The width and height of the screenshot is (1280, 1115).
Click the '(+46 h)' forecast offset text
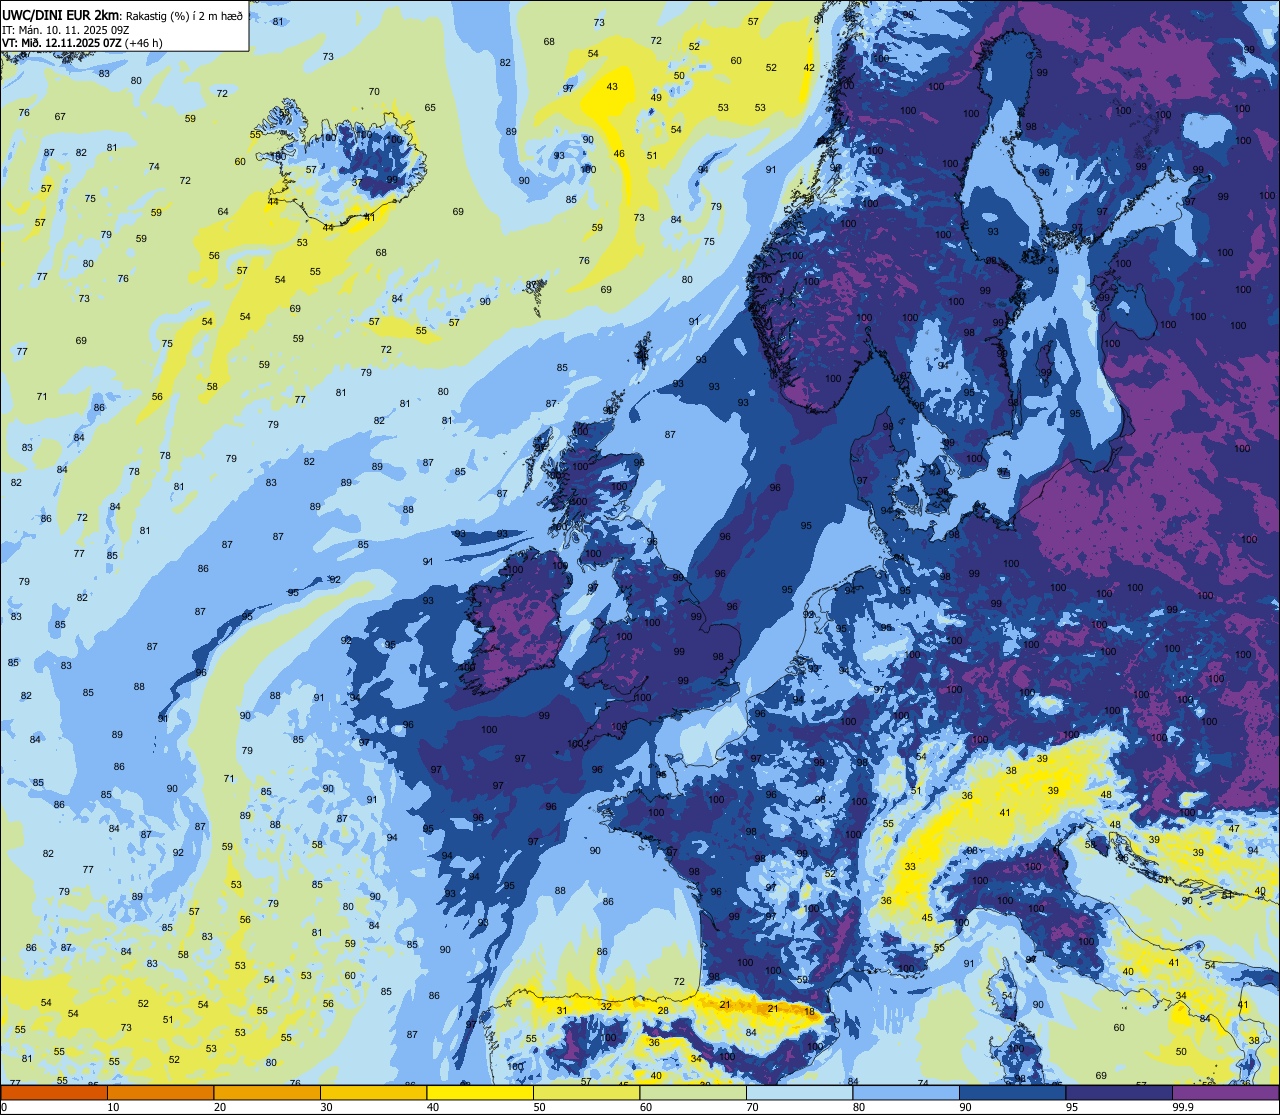coord(145,44)
